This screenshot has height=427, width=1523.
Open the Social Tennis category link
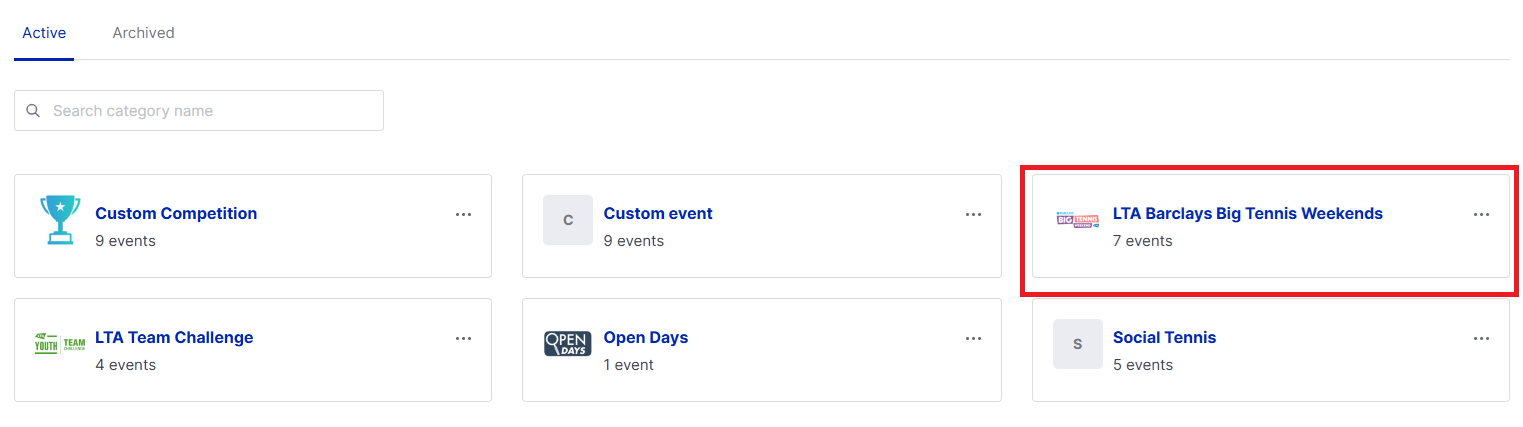pyautogui.click(x=1164, y=337)
